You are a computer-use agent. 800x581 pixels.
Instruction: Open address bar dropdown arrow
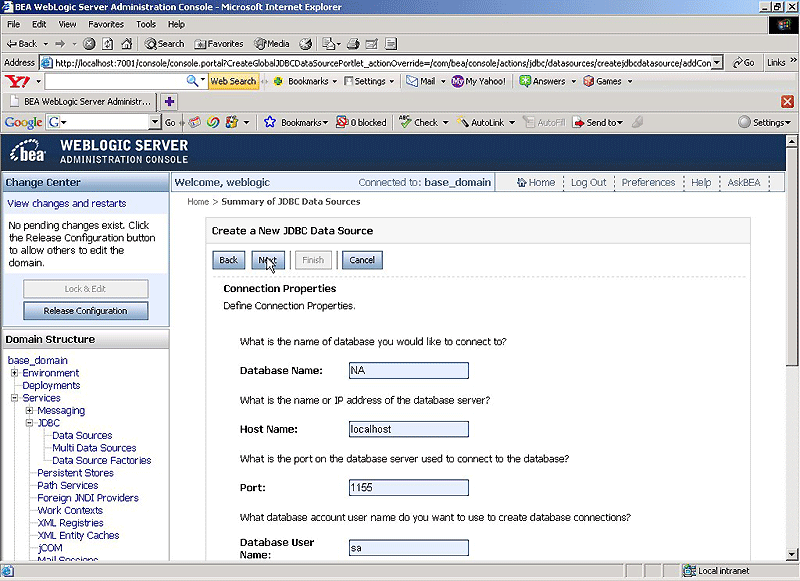pyautogui.click(x=717, y=63)
